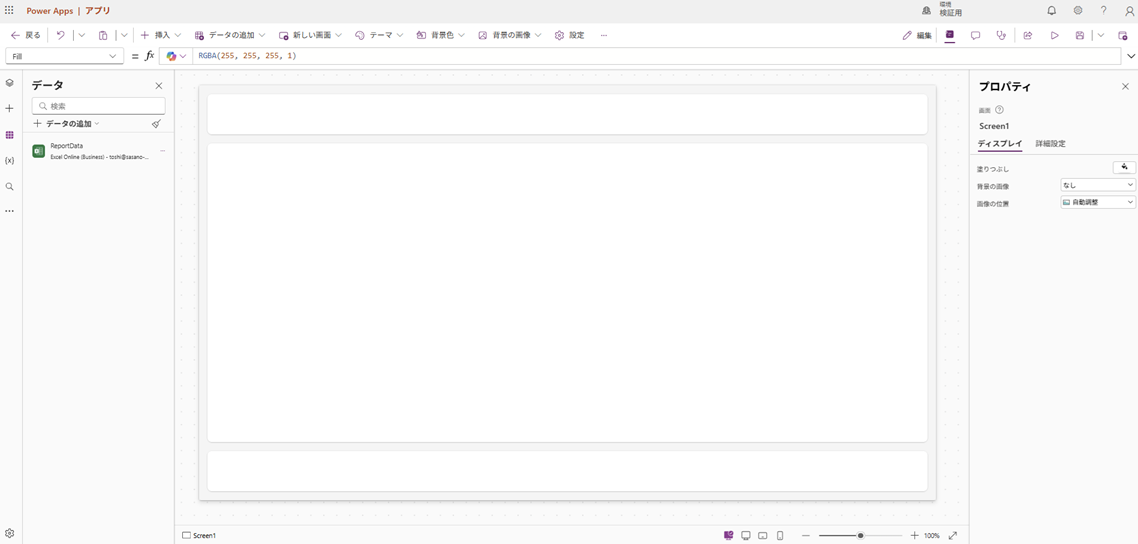Click the 設定 settings button in toolbar
The image size is (1138, 544).
[570, 35]
